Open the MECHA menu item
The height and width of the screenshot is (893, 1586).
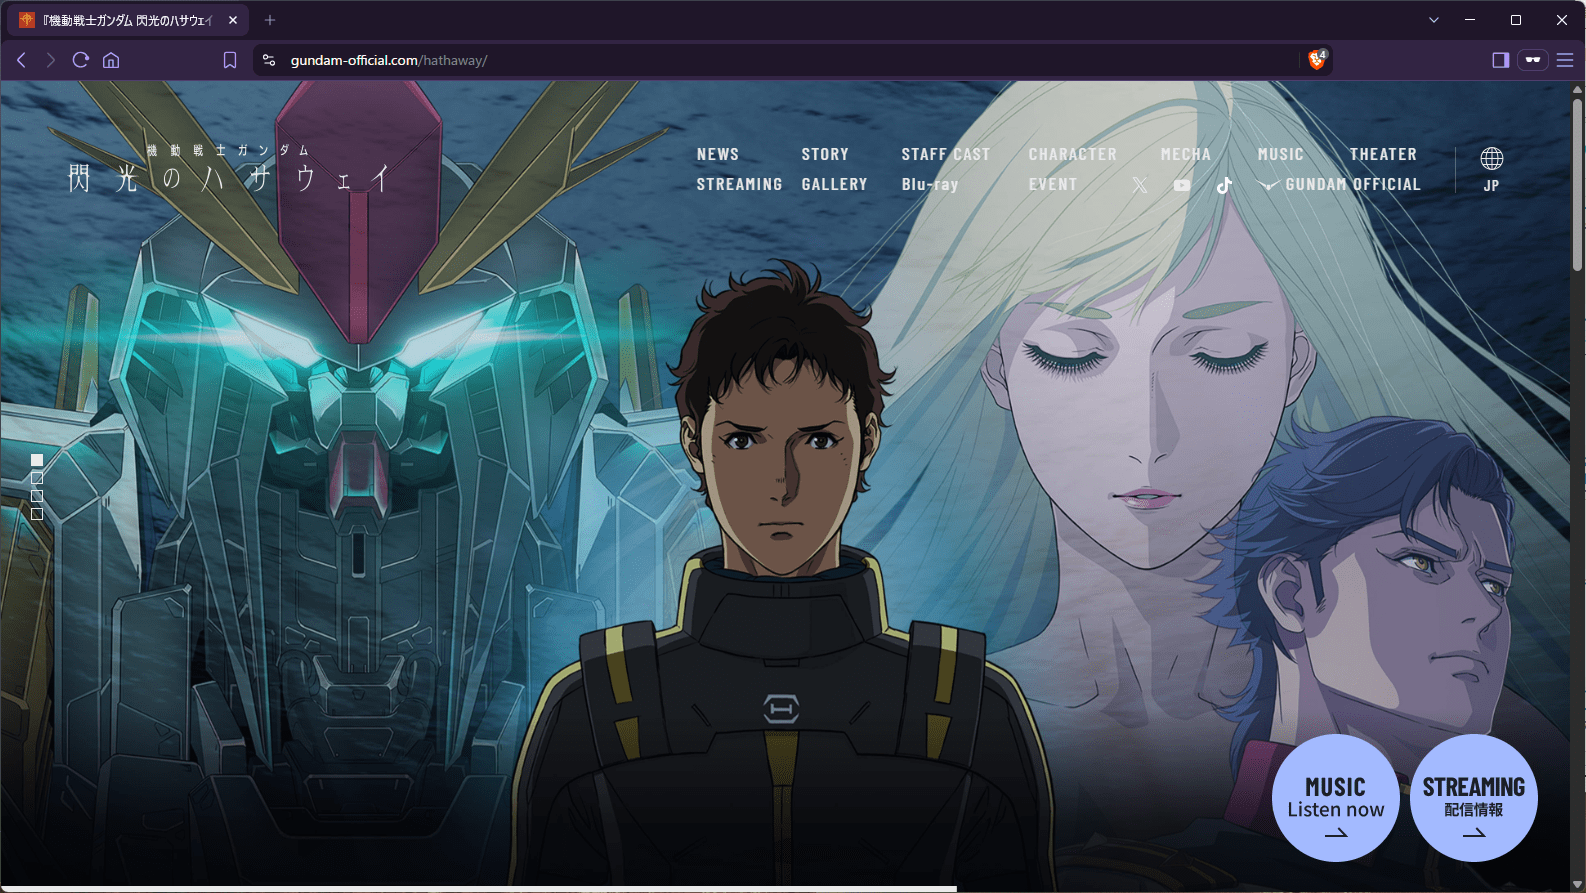point(1186,154)
